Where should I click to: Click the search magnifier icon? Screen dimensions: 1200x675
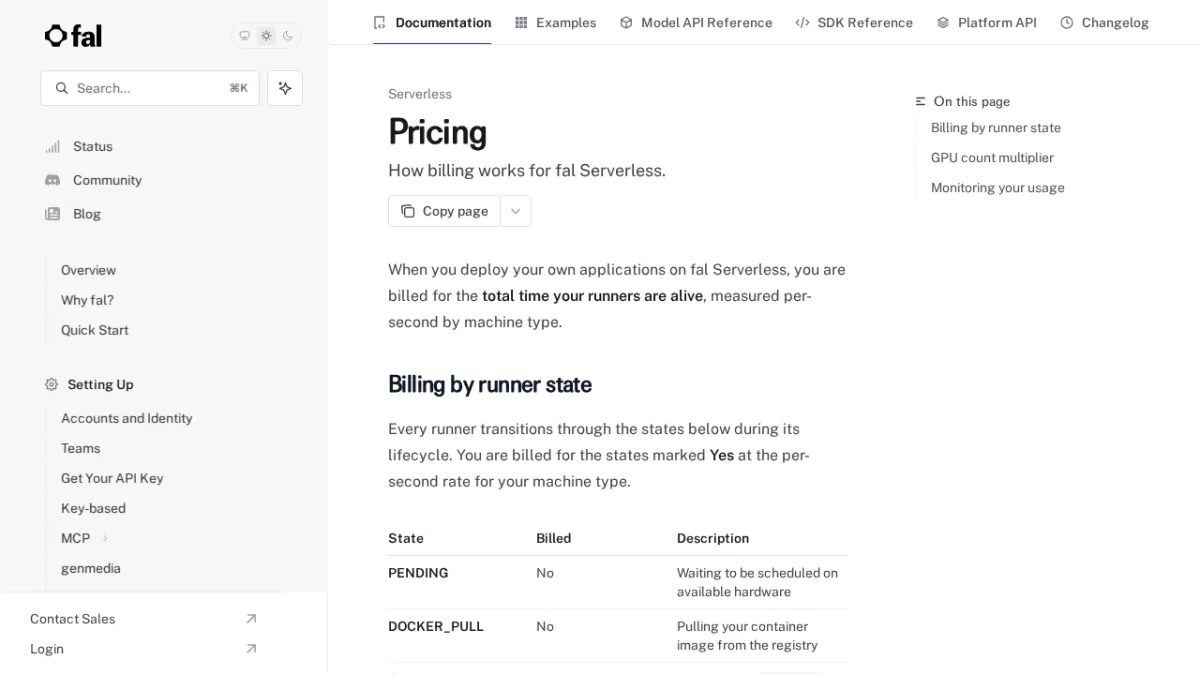pos(62,88)
